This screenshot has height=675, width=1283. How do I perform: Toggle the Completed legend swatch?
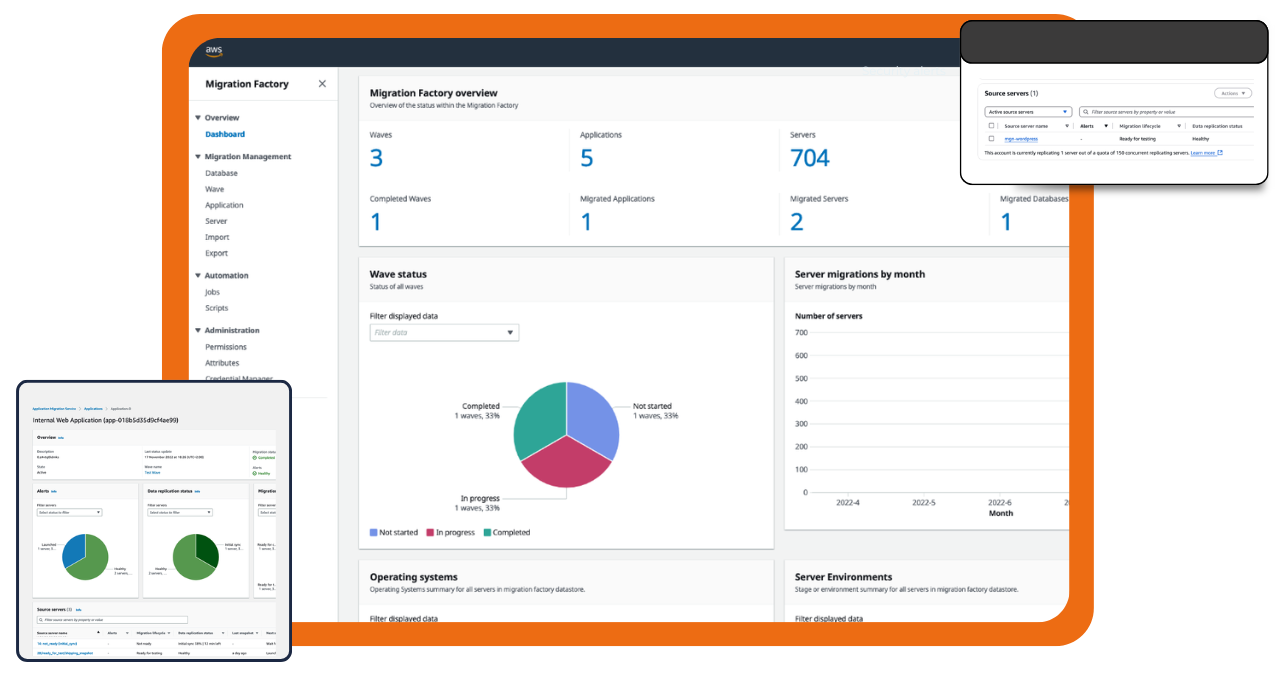[487, 533]
